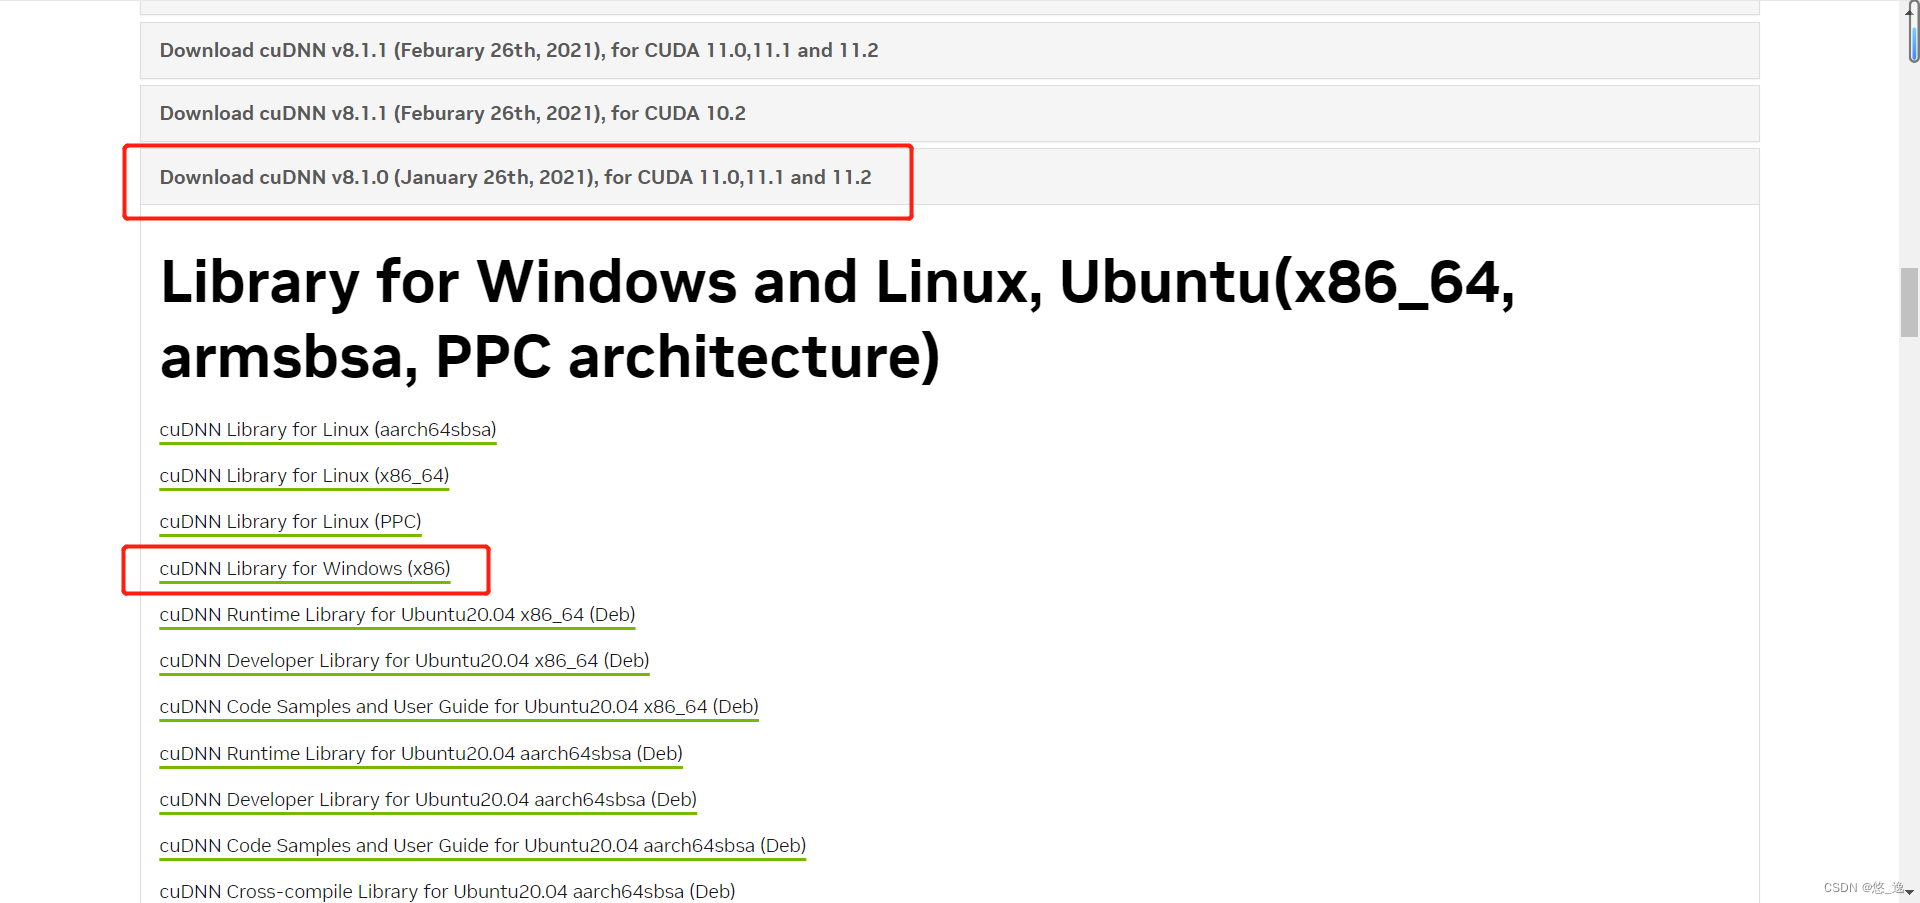Expand Download cuDNN v8.1.1 for CUDA 10.2
The image size is (1920, 903).
pos(452,113)
